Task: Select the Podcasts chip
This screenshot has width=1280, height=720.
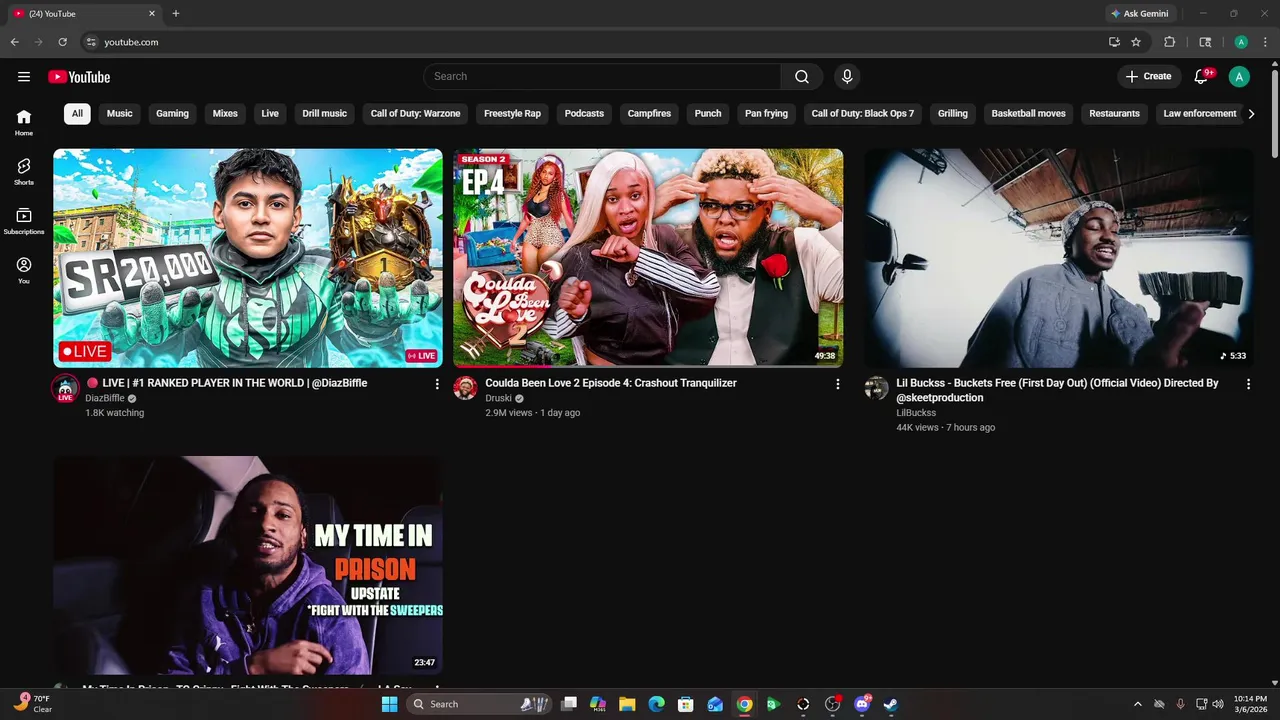Action: coord(584,114)
